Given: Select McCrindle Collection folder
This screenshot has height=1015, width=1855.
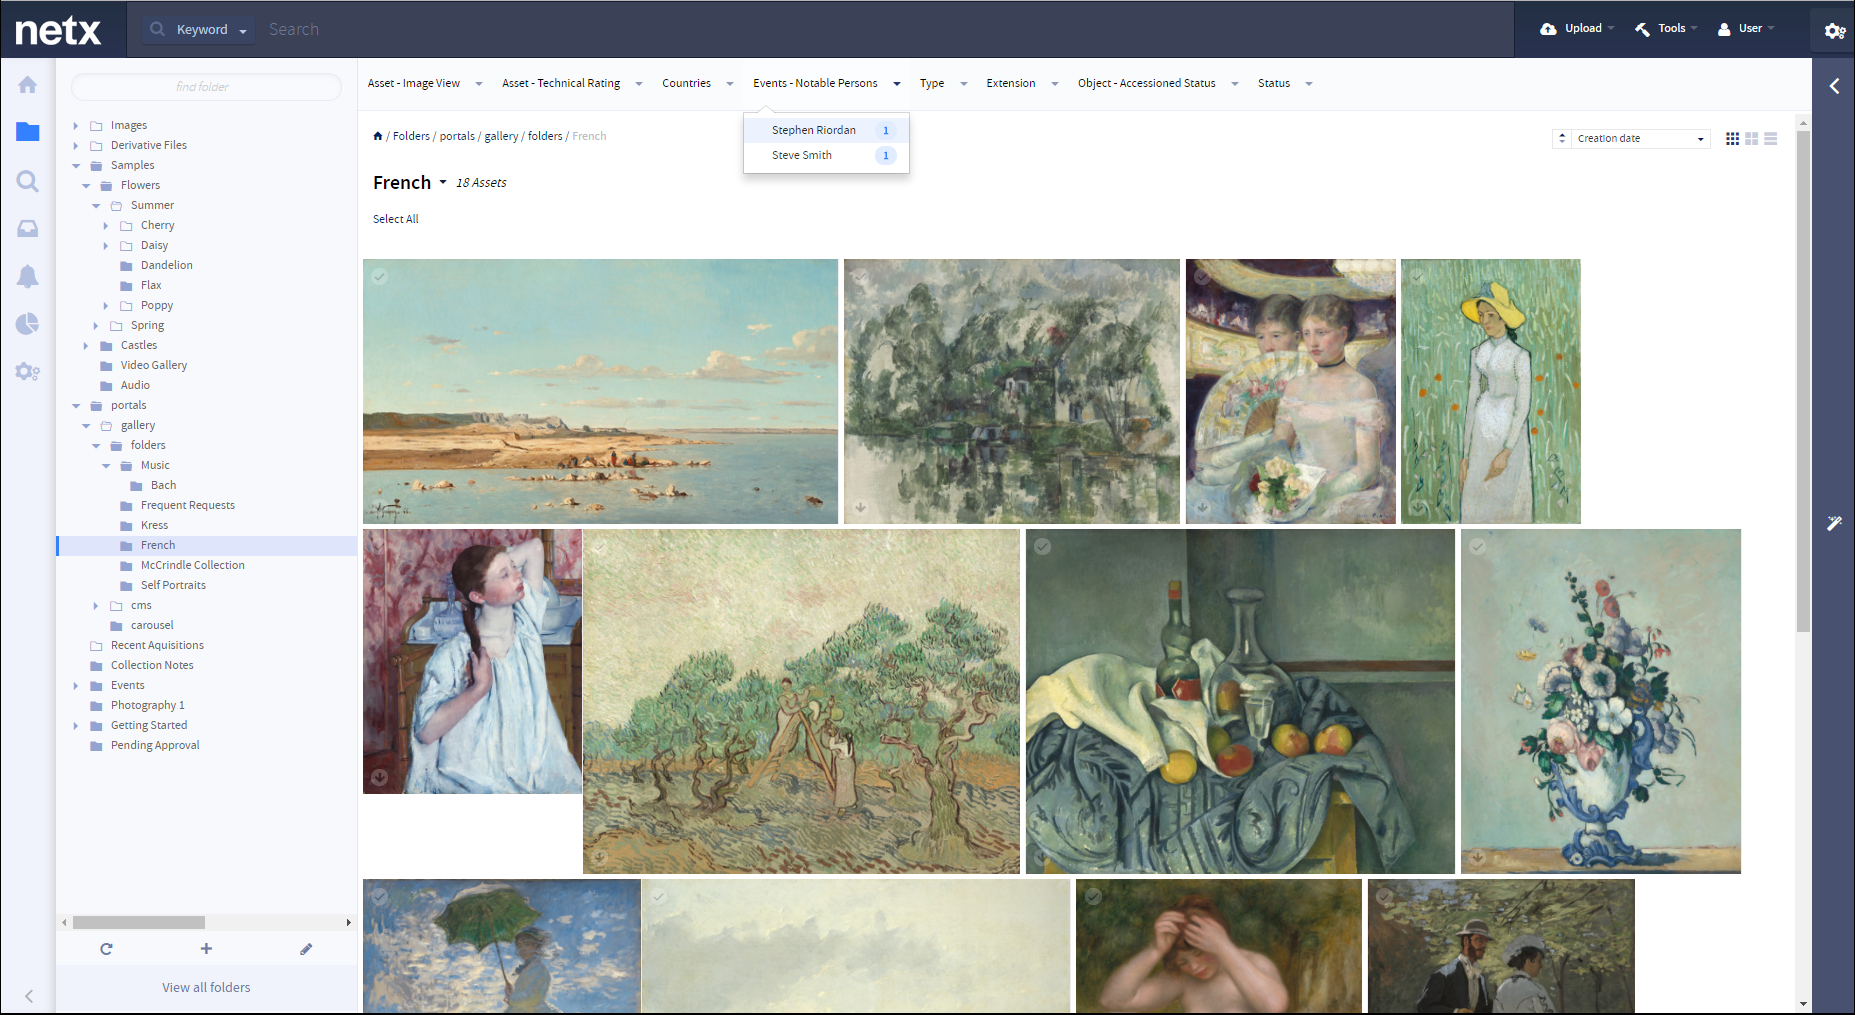Looking at the screenshot, I should click(x=192, y=566).
